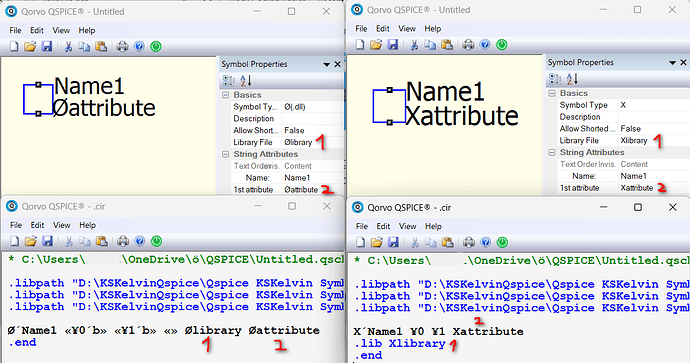Click Open folder icon in top-left window
Image resolution: width=690 pixels, height=363 pixels.
pyautogui.click(x=30, y=46)
